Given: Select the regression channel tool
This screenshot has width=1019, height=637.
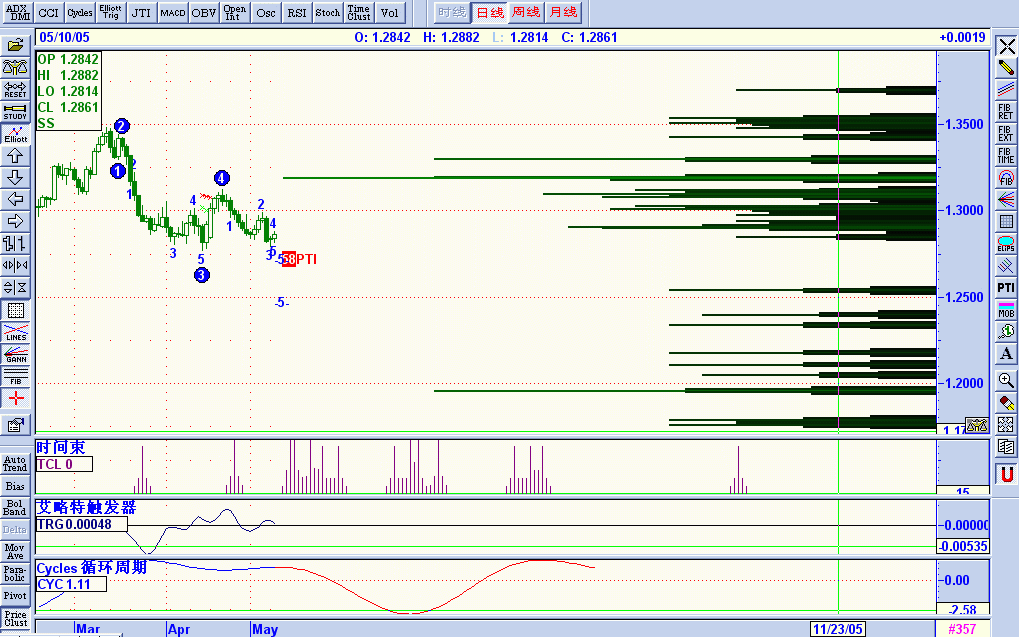Looking at the screenshot, I should coord(1006,266).
